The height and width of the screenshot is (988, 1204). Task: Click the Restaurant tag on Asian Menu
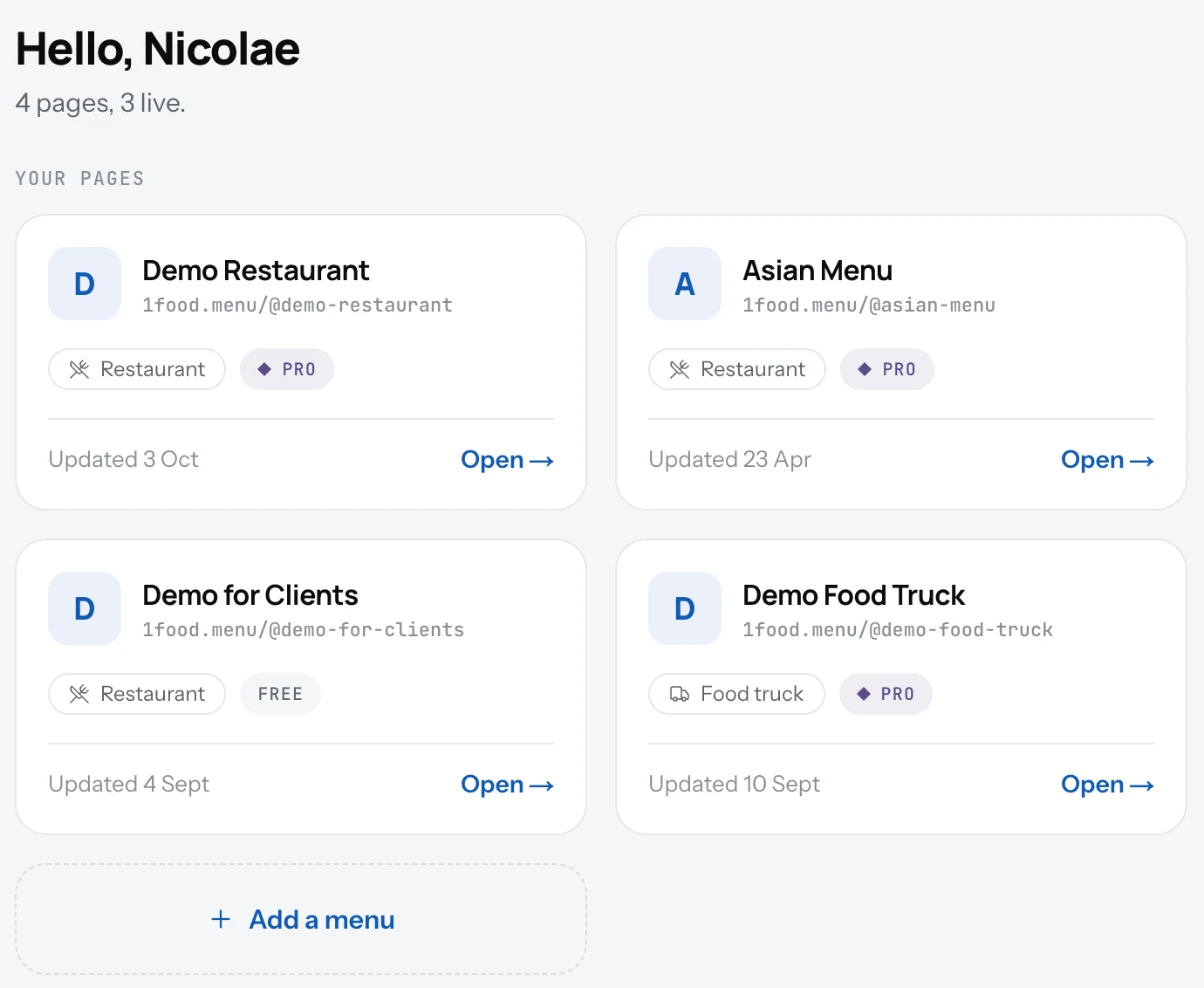[x=737, y=369]
